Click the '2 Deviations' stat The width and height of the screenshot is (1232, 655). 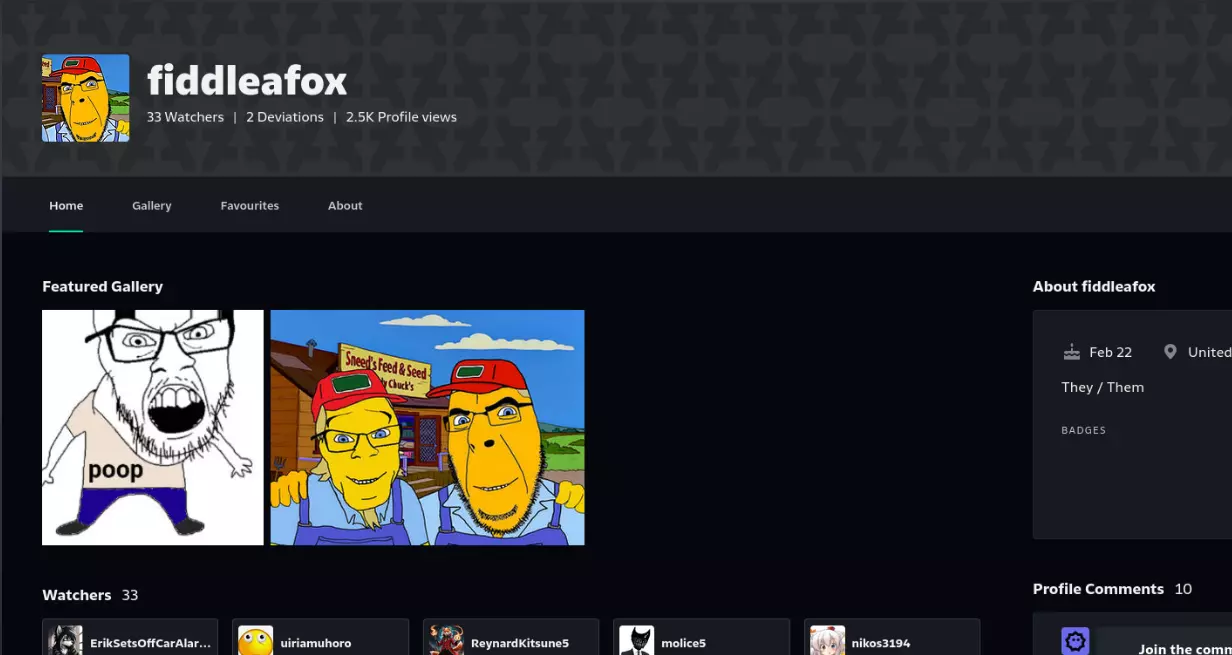(285, 117)
